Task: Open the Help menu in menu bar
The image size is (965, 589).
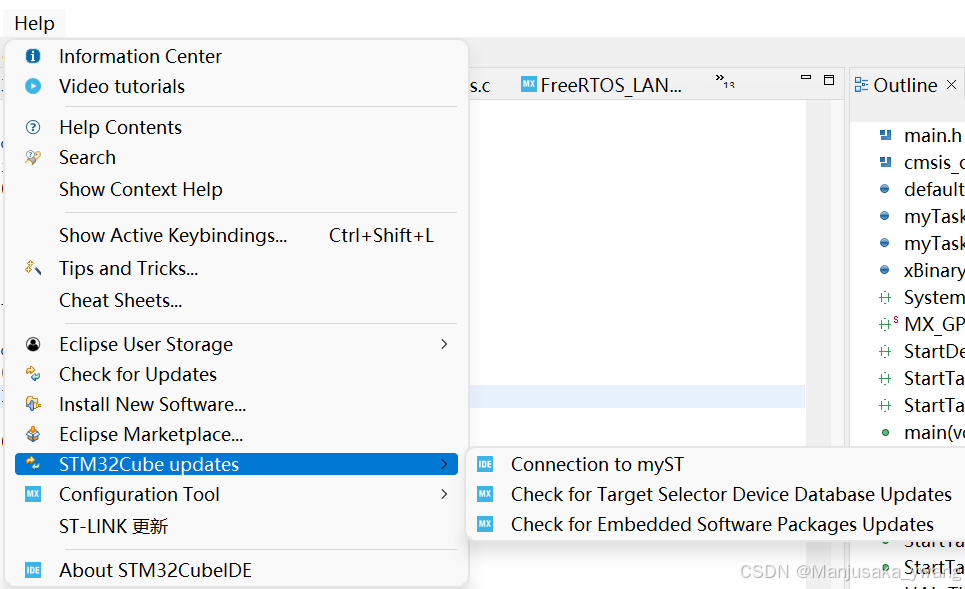Action: click(x=34, y=23)
